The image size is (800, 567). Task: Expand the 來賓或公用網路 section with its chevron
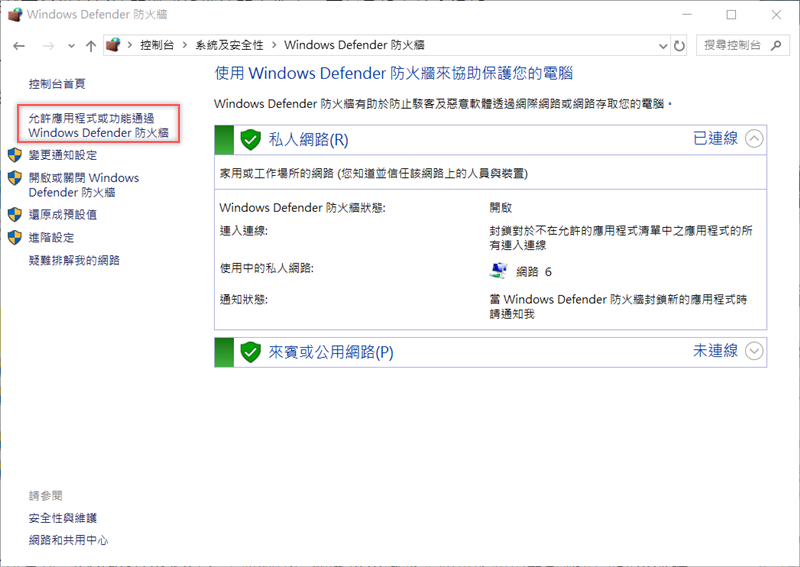click(x=754, y=351)
